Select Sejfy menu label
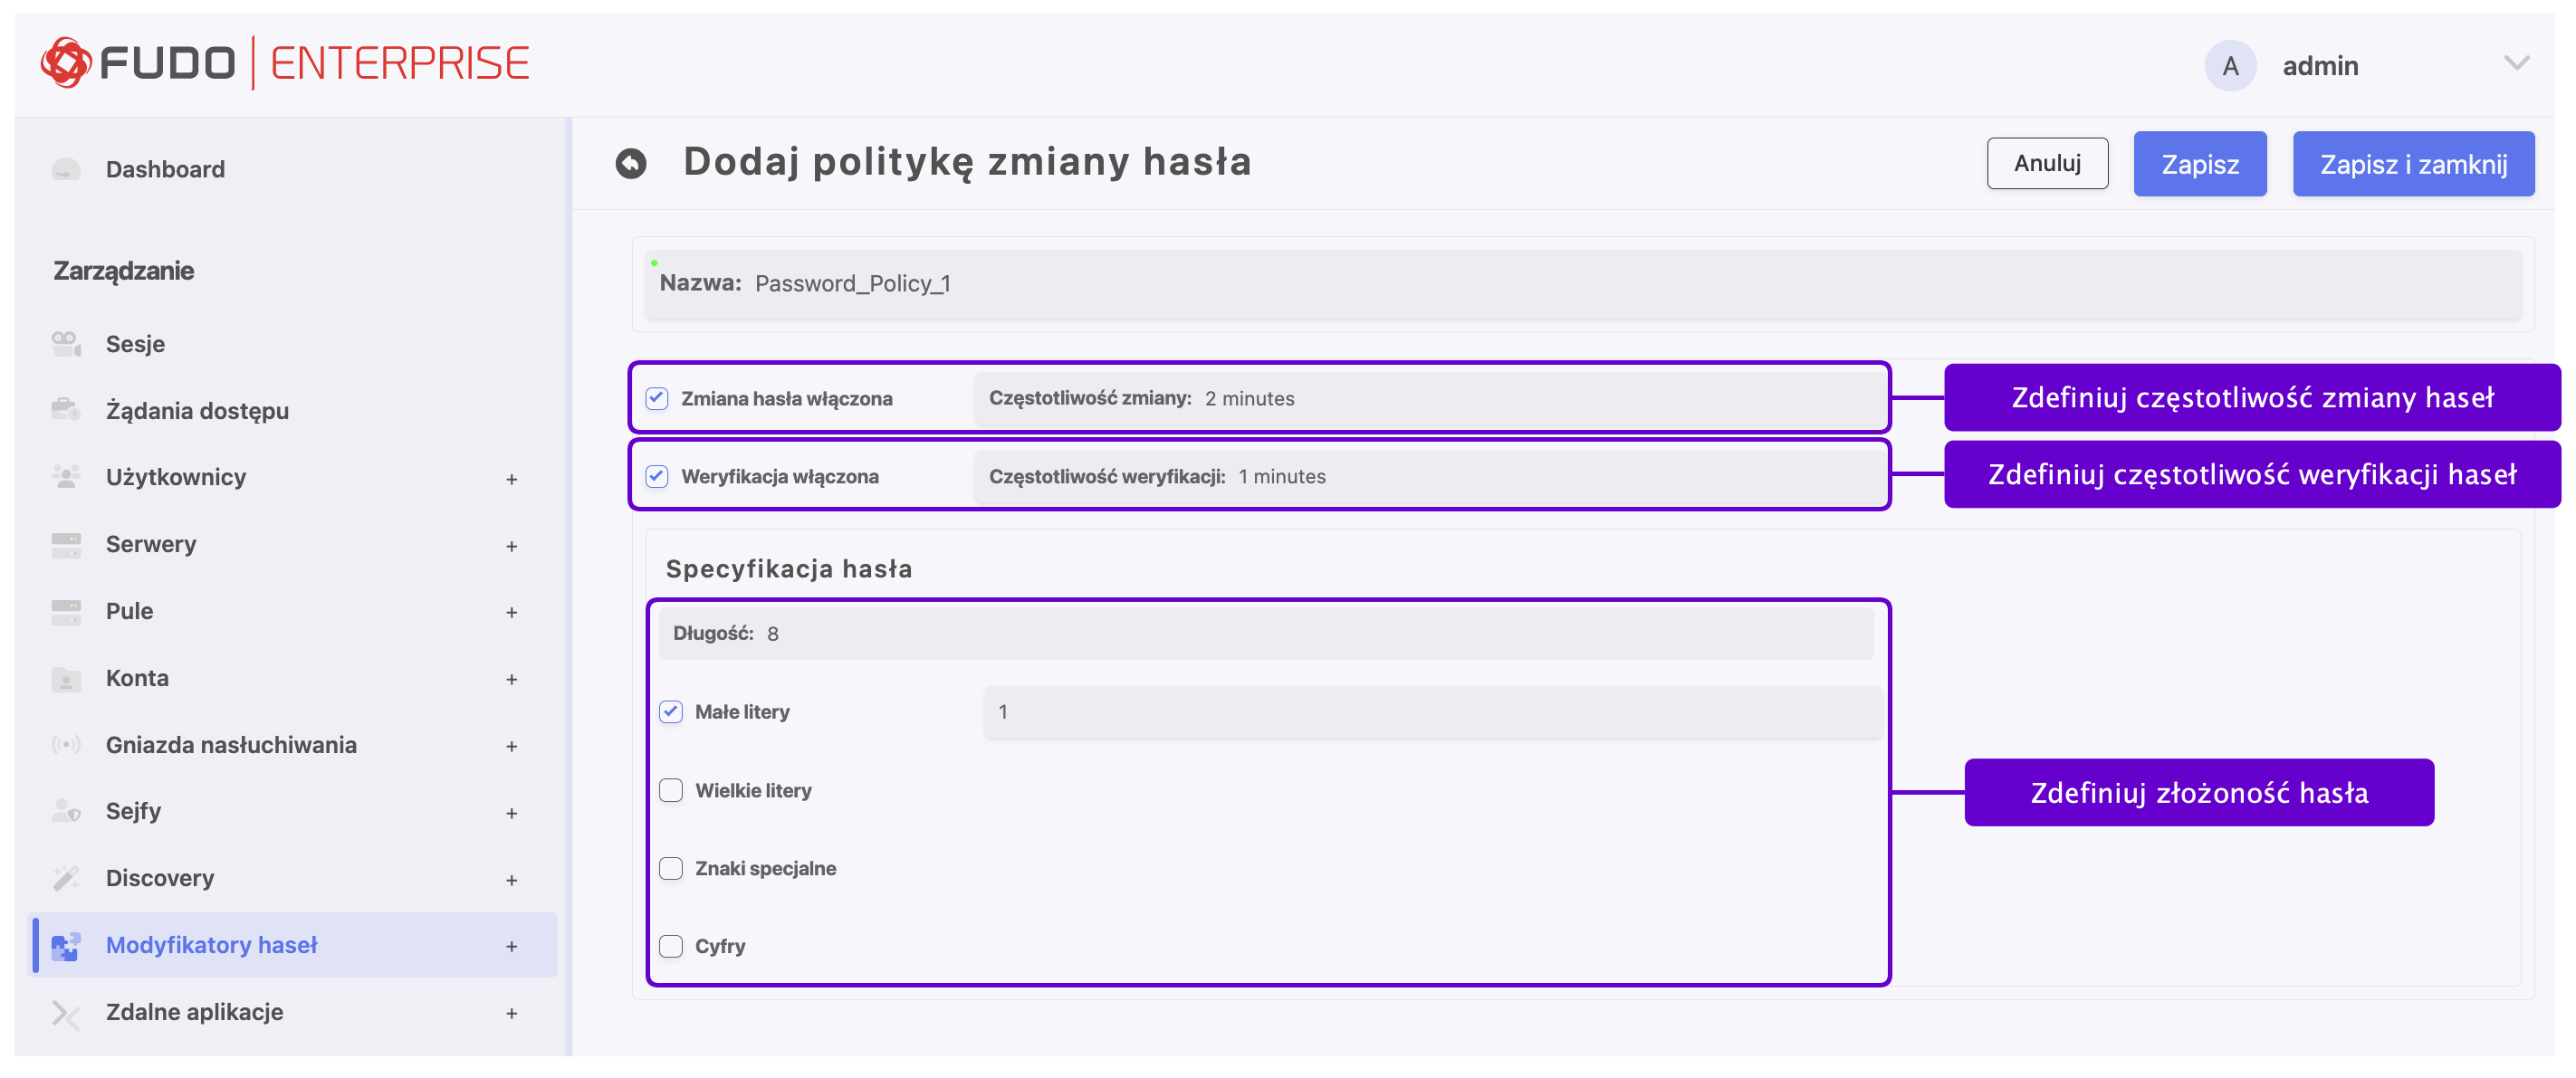The image size is (2576, 1078). click(133, 811)
